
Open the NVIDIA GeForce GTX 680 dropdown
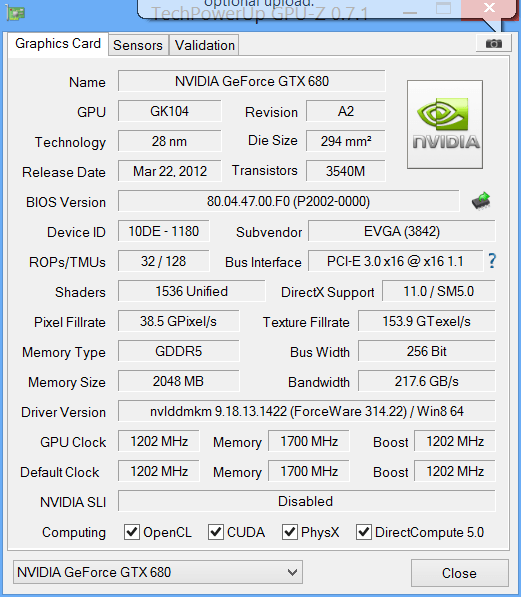point(158,572)
